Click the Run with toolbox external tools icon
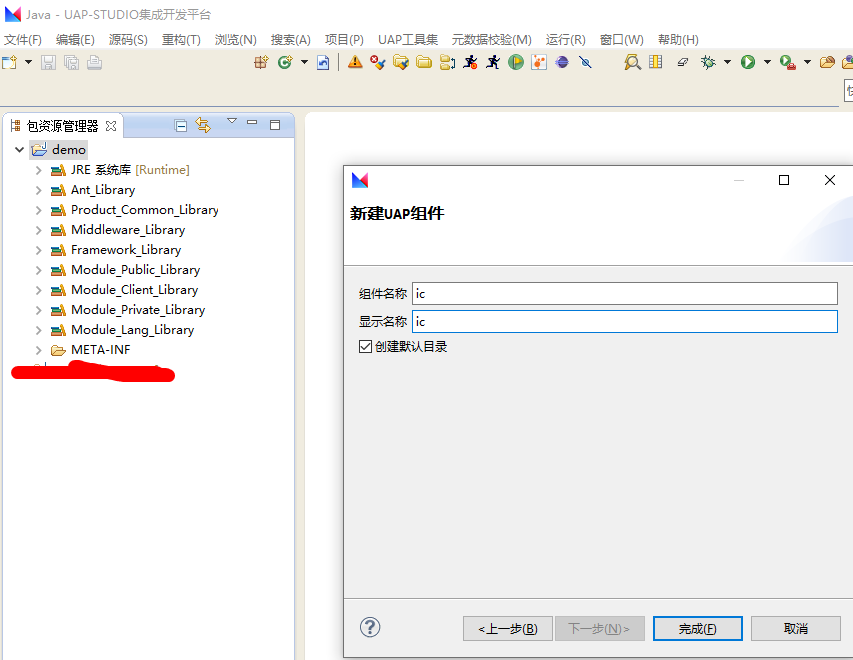The image size is (853, 660). coord(788,62)
